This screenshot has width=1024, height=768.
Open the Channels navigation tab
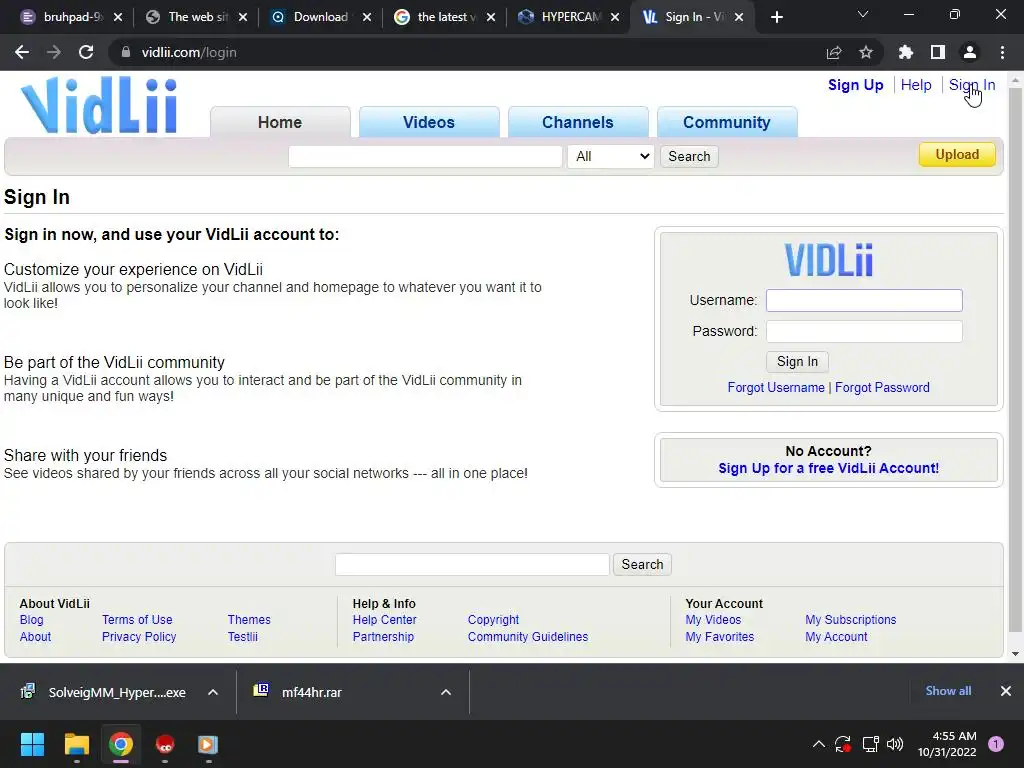tap(578, 122)
